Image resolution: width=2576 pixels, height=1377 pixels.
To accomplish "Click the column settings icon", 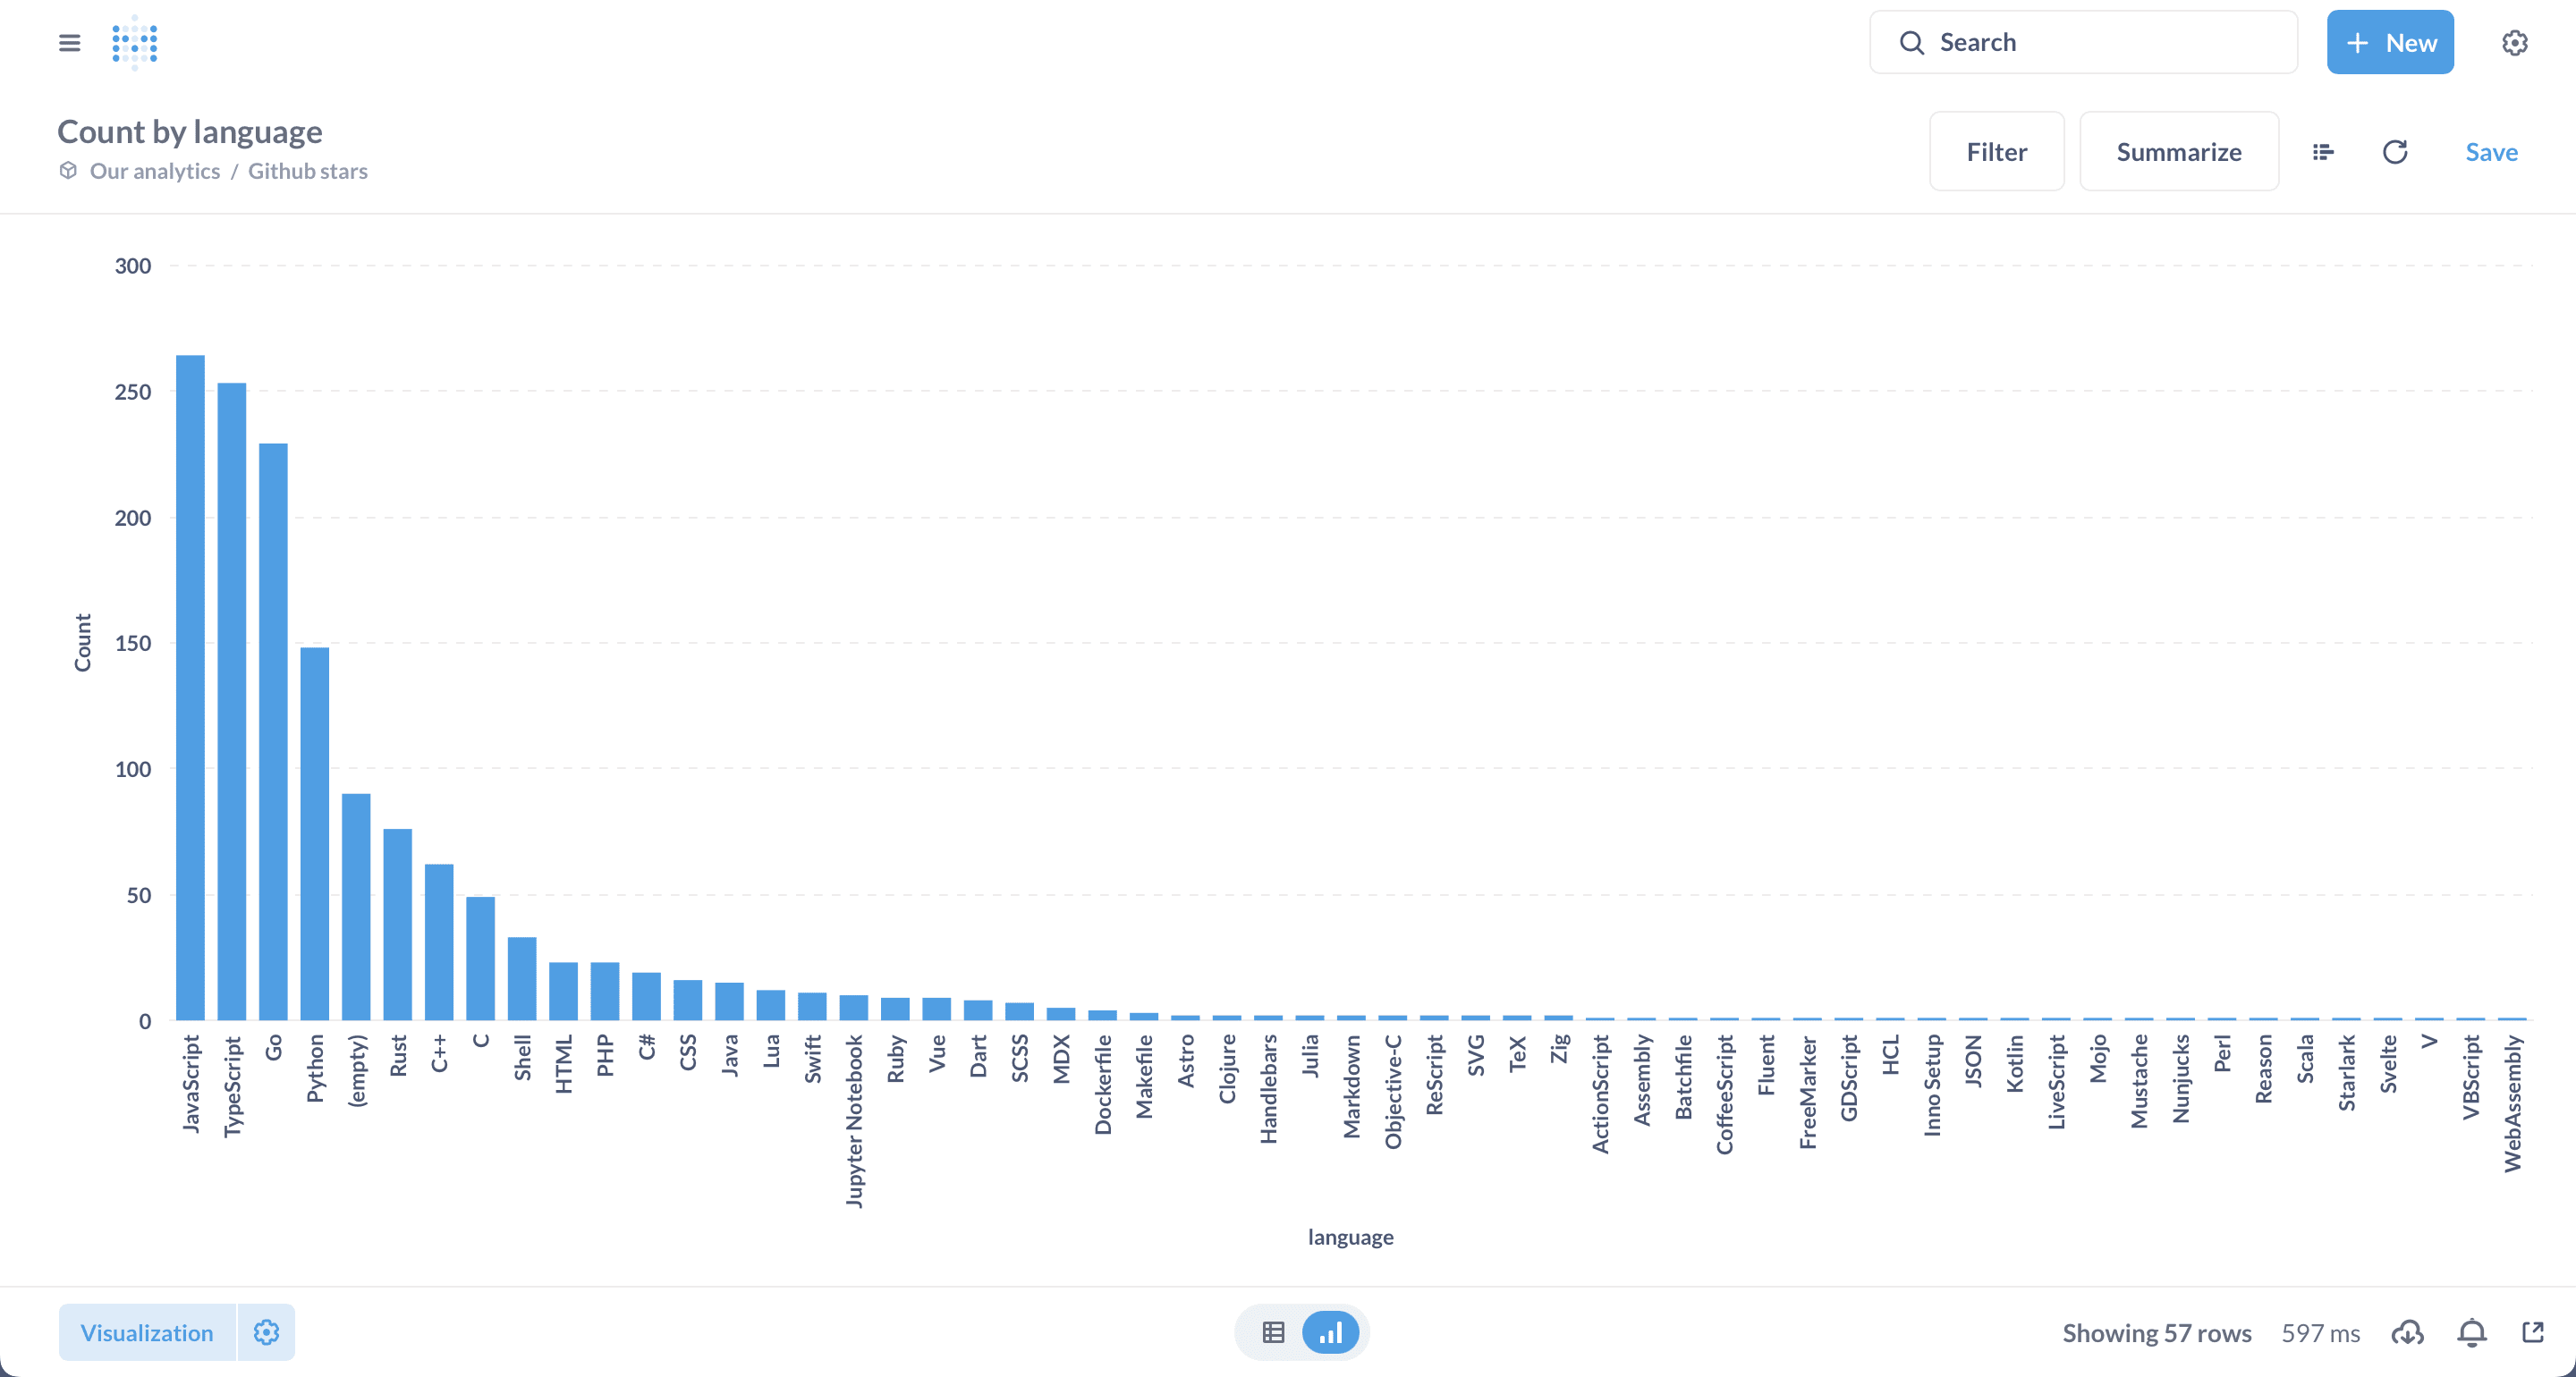I will pyautogui.click(x=2322, y=152).
